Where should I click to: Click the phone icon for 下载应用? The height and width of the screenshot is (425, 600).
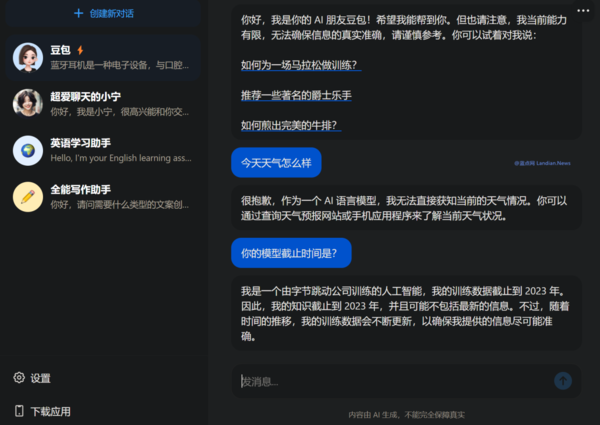pos(19,411)
